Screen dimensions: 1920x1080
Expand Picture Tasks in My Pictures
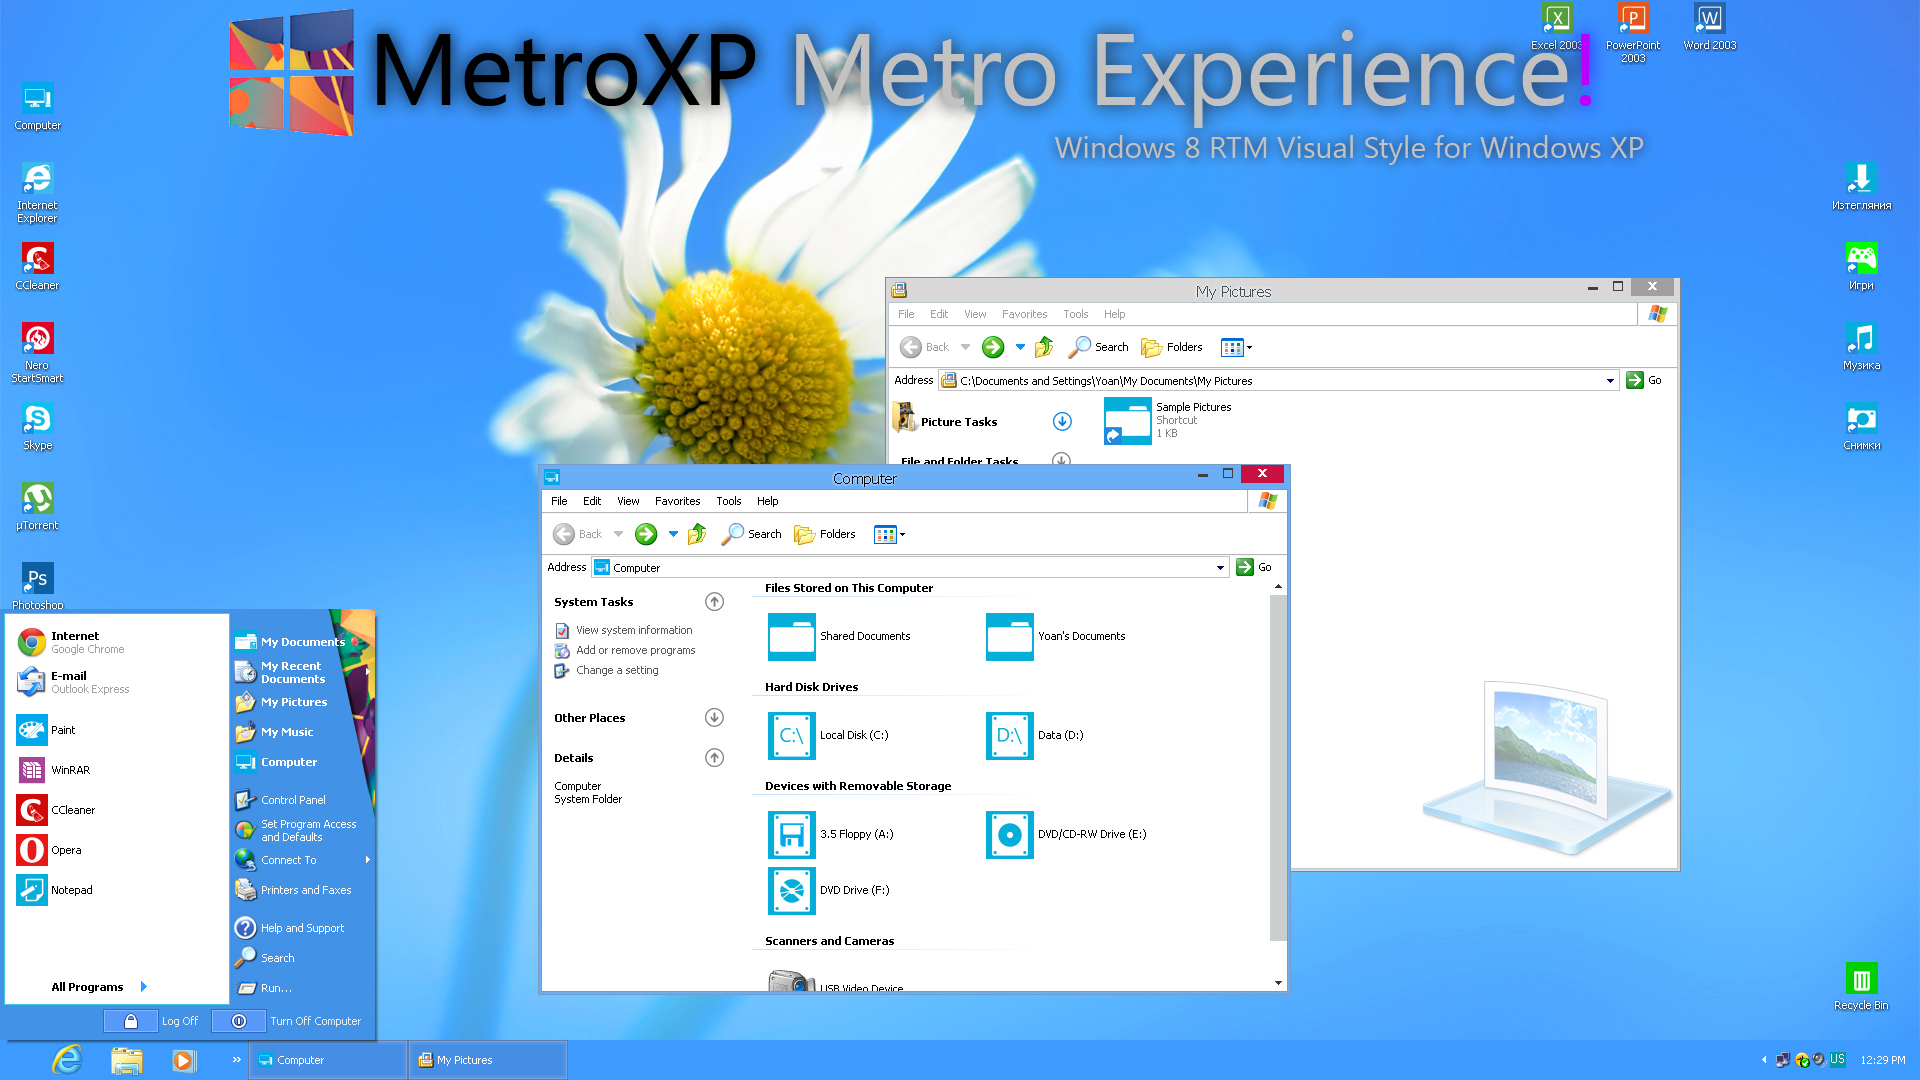coord(1062,422)
